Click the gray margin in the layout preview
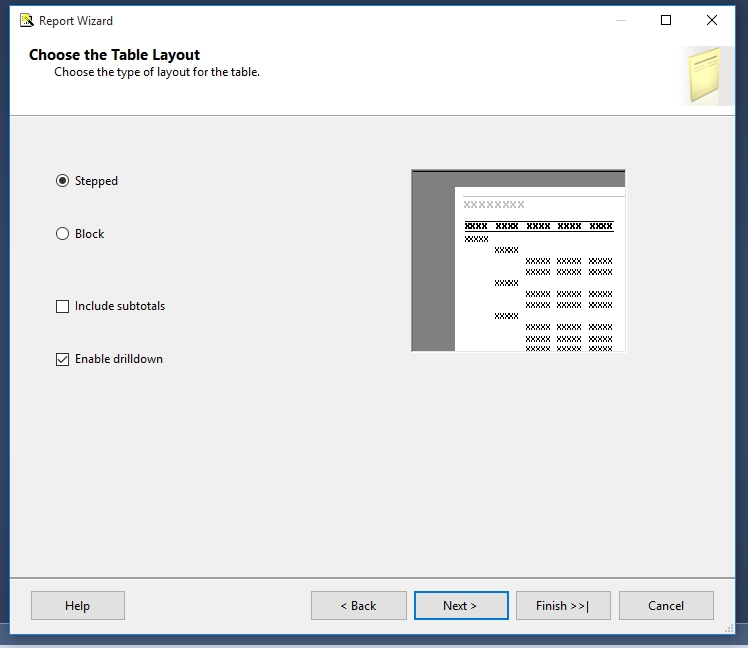The image size is (748, 648). click(x=432, y=270)
